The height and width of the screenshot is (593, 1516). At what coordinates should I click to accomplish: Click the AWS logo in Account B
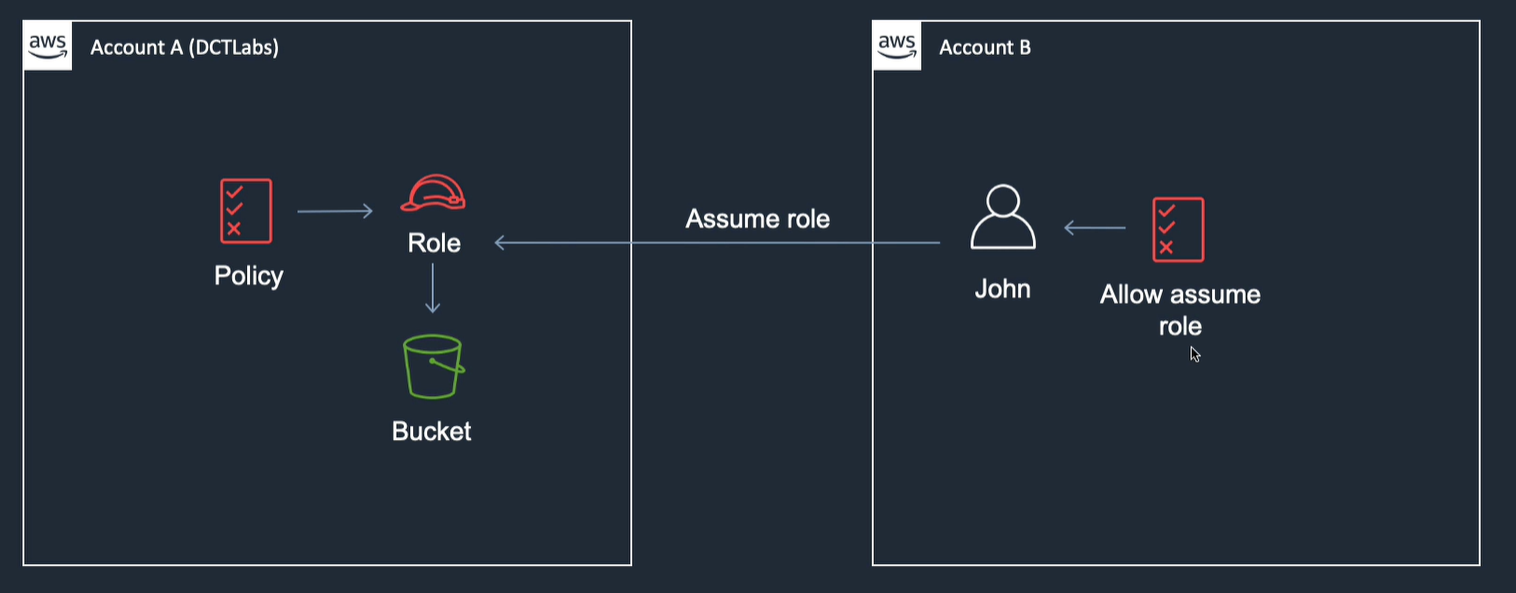click(897, 46)
